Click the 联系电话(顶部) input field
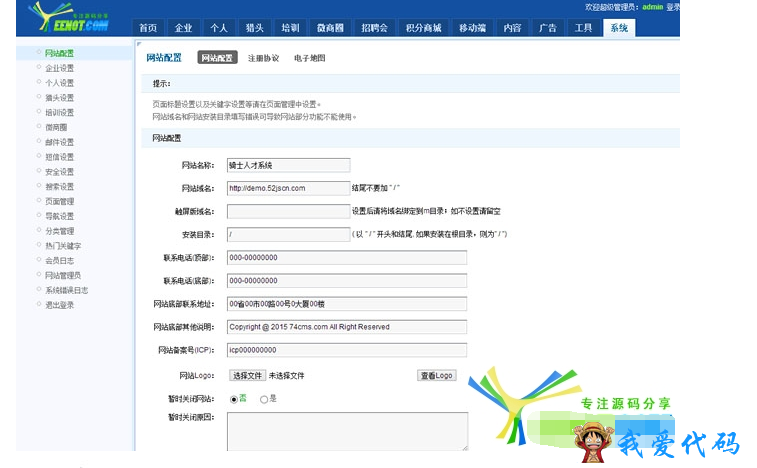 coord(347,258)
